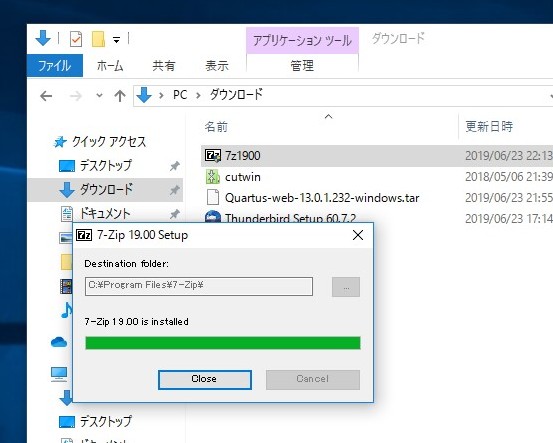
Task: Select the cutwin file
Action: (x=243, y=177)
